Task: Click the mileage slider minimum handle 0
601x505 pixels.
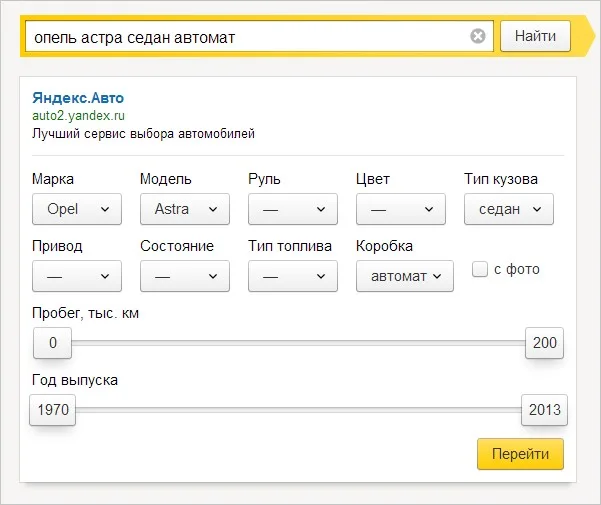Action: pyautogui.click(x=53, y=343)
